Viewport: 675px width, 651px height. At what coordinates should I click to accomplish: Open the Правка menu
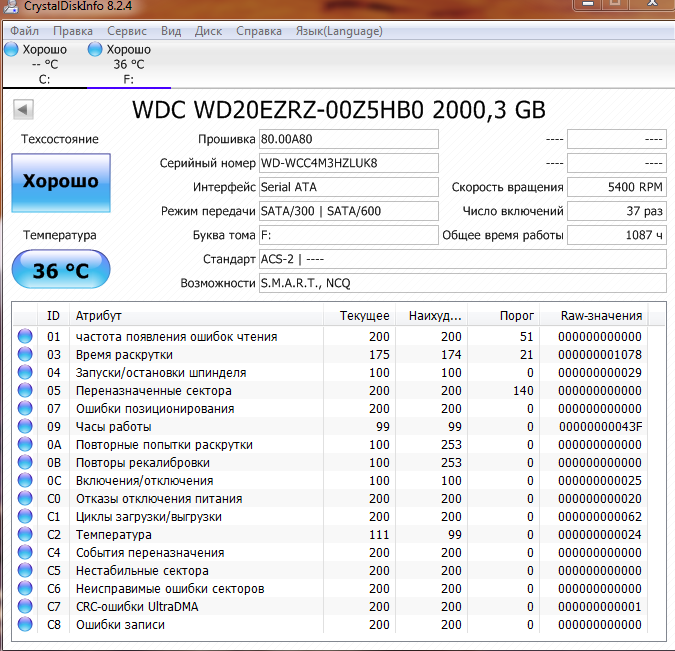point(73,31)
